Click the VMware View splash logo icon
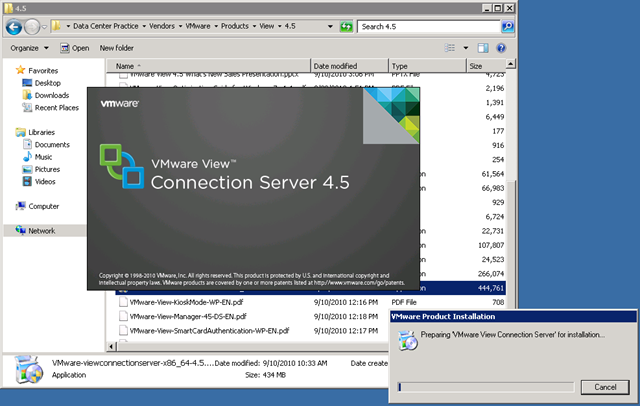 pos(122,166)
